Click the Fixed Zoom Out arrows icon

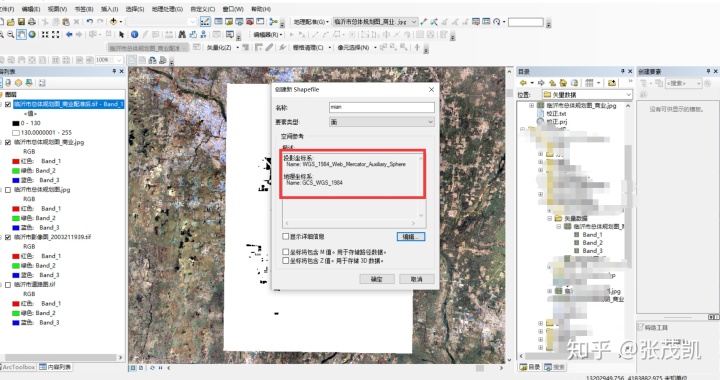(56, 34)
